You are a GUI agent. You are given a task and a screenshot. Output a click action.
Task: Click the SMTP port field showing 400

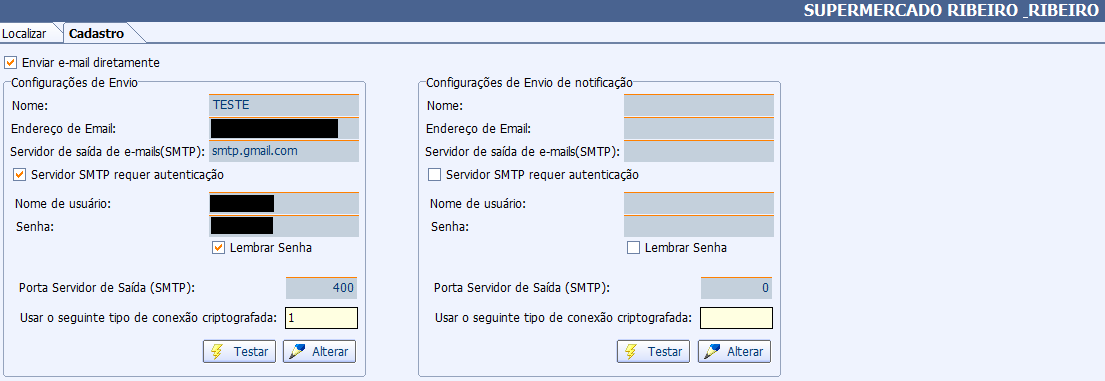[x=322, y=288]
